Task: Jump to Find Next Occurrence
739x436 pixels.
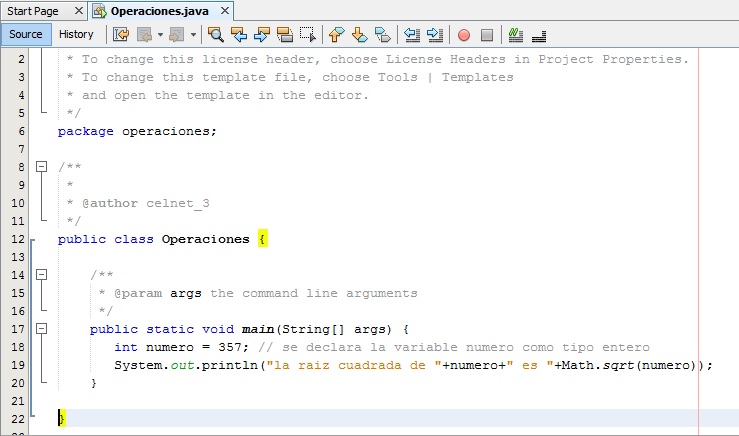Action: (262, 35)
